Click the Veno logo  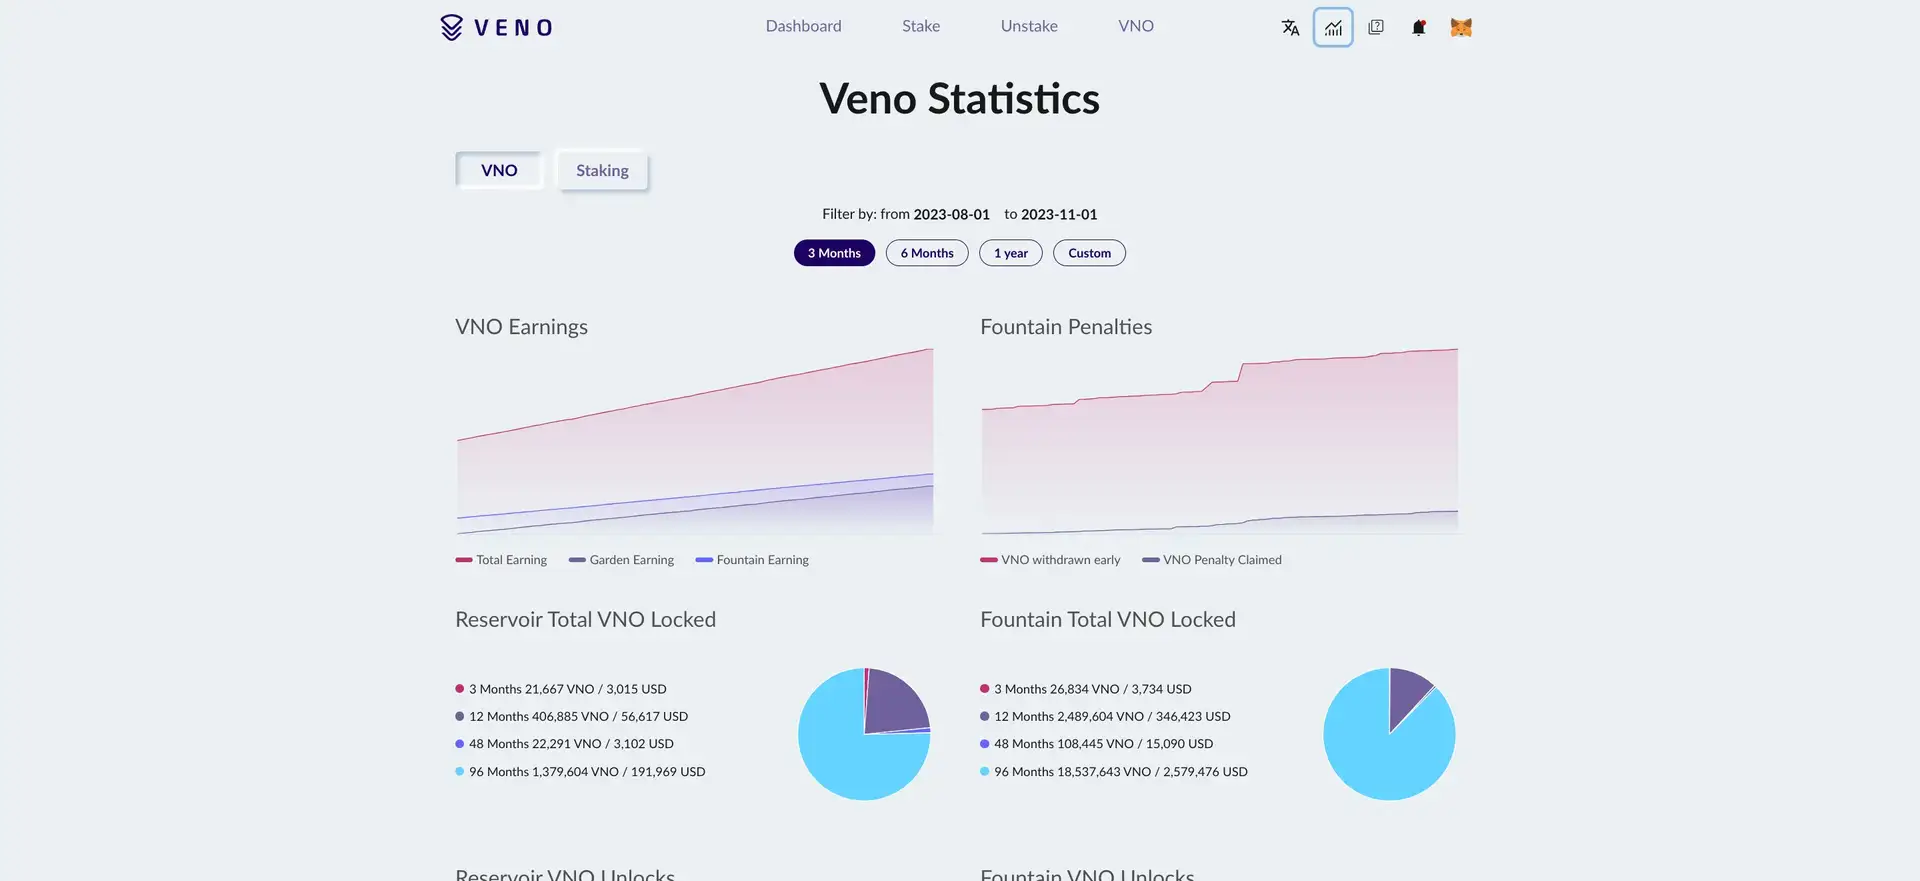coord(496,27)
